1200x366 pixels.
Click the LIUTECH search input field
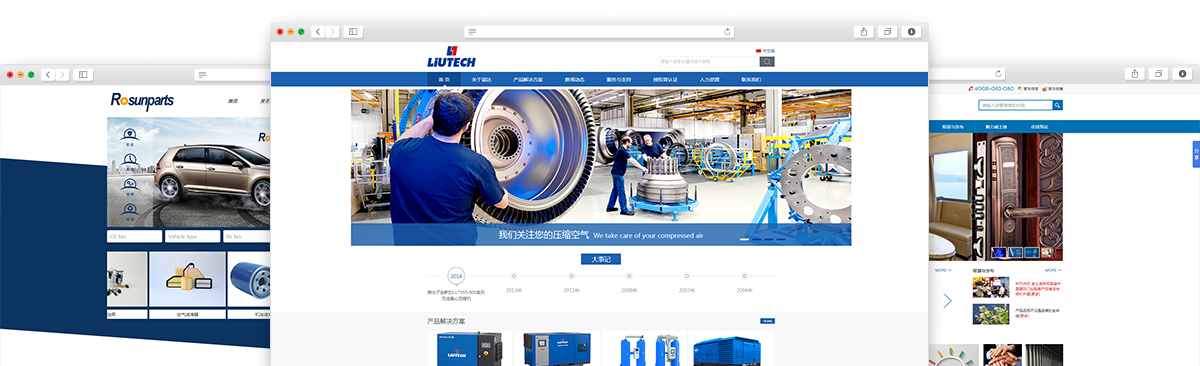708,61
